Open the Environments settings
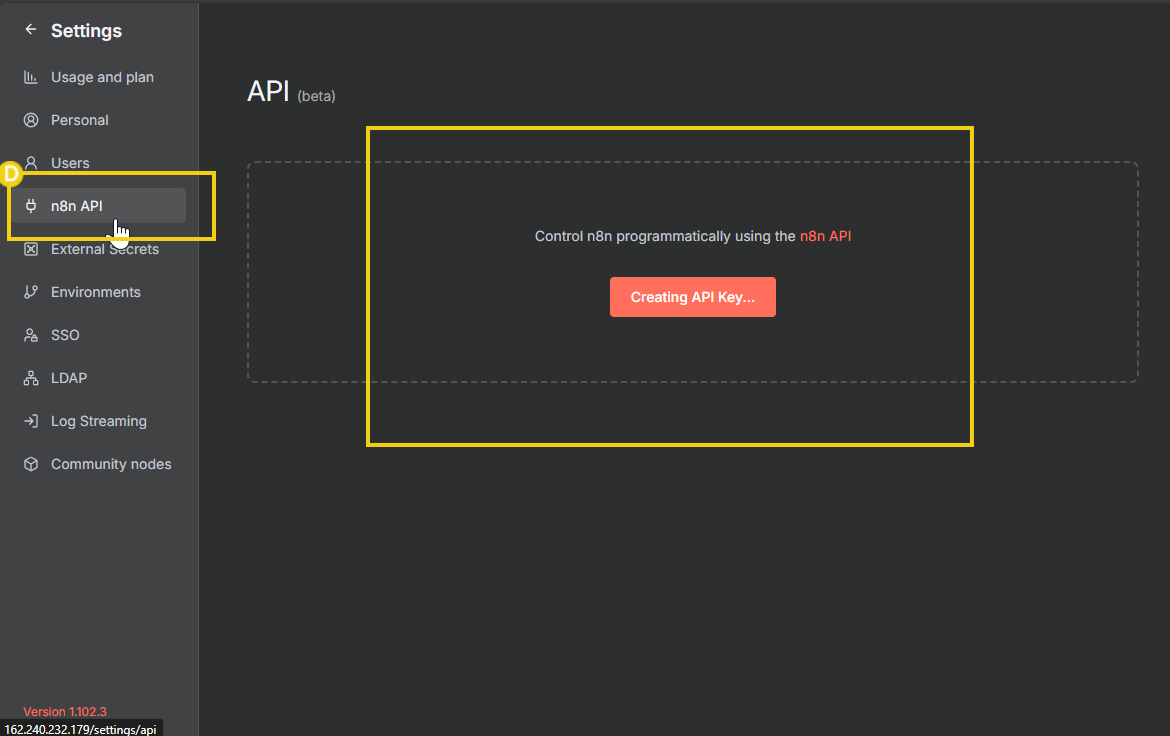This screenshot has height=736, width=1170. (x=98, y=292)
